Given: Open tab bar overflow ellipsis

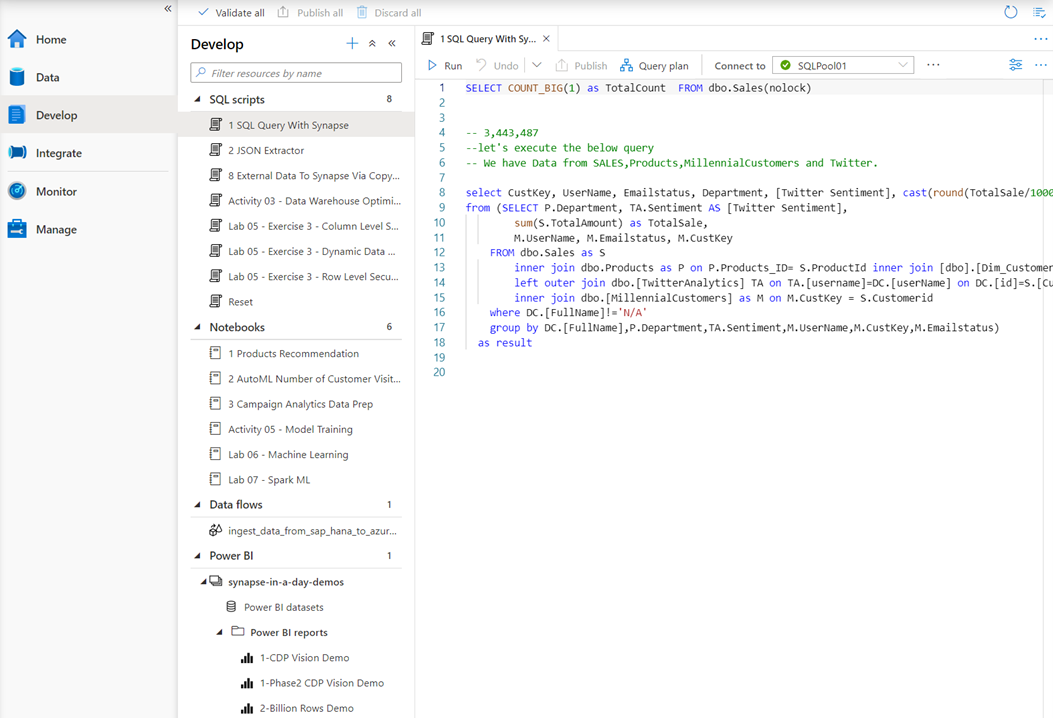Looking at the screenshot, I should point(1040,39).
